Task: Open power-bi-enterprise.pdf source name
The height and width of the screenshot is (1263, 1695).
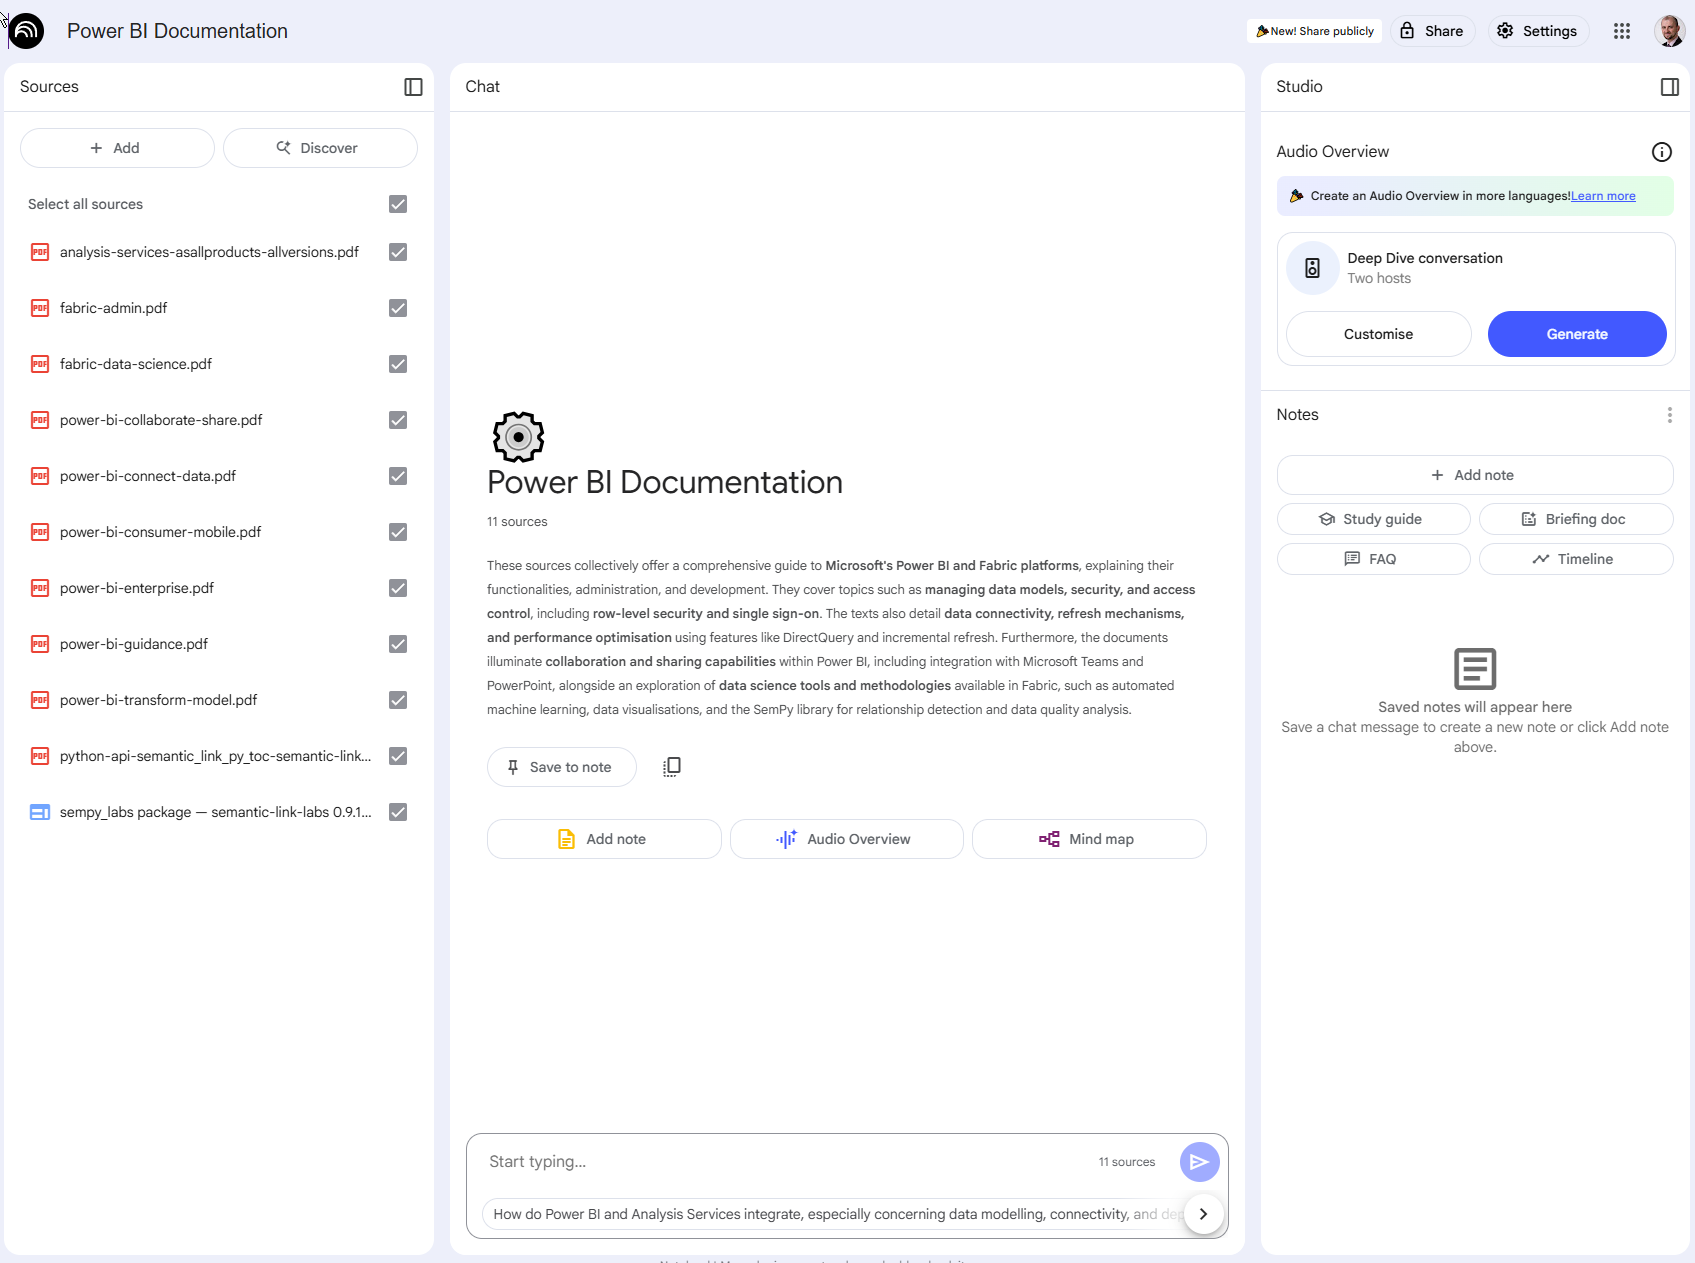Action: [137, 588]
